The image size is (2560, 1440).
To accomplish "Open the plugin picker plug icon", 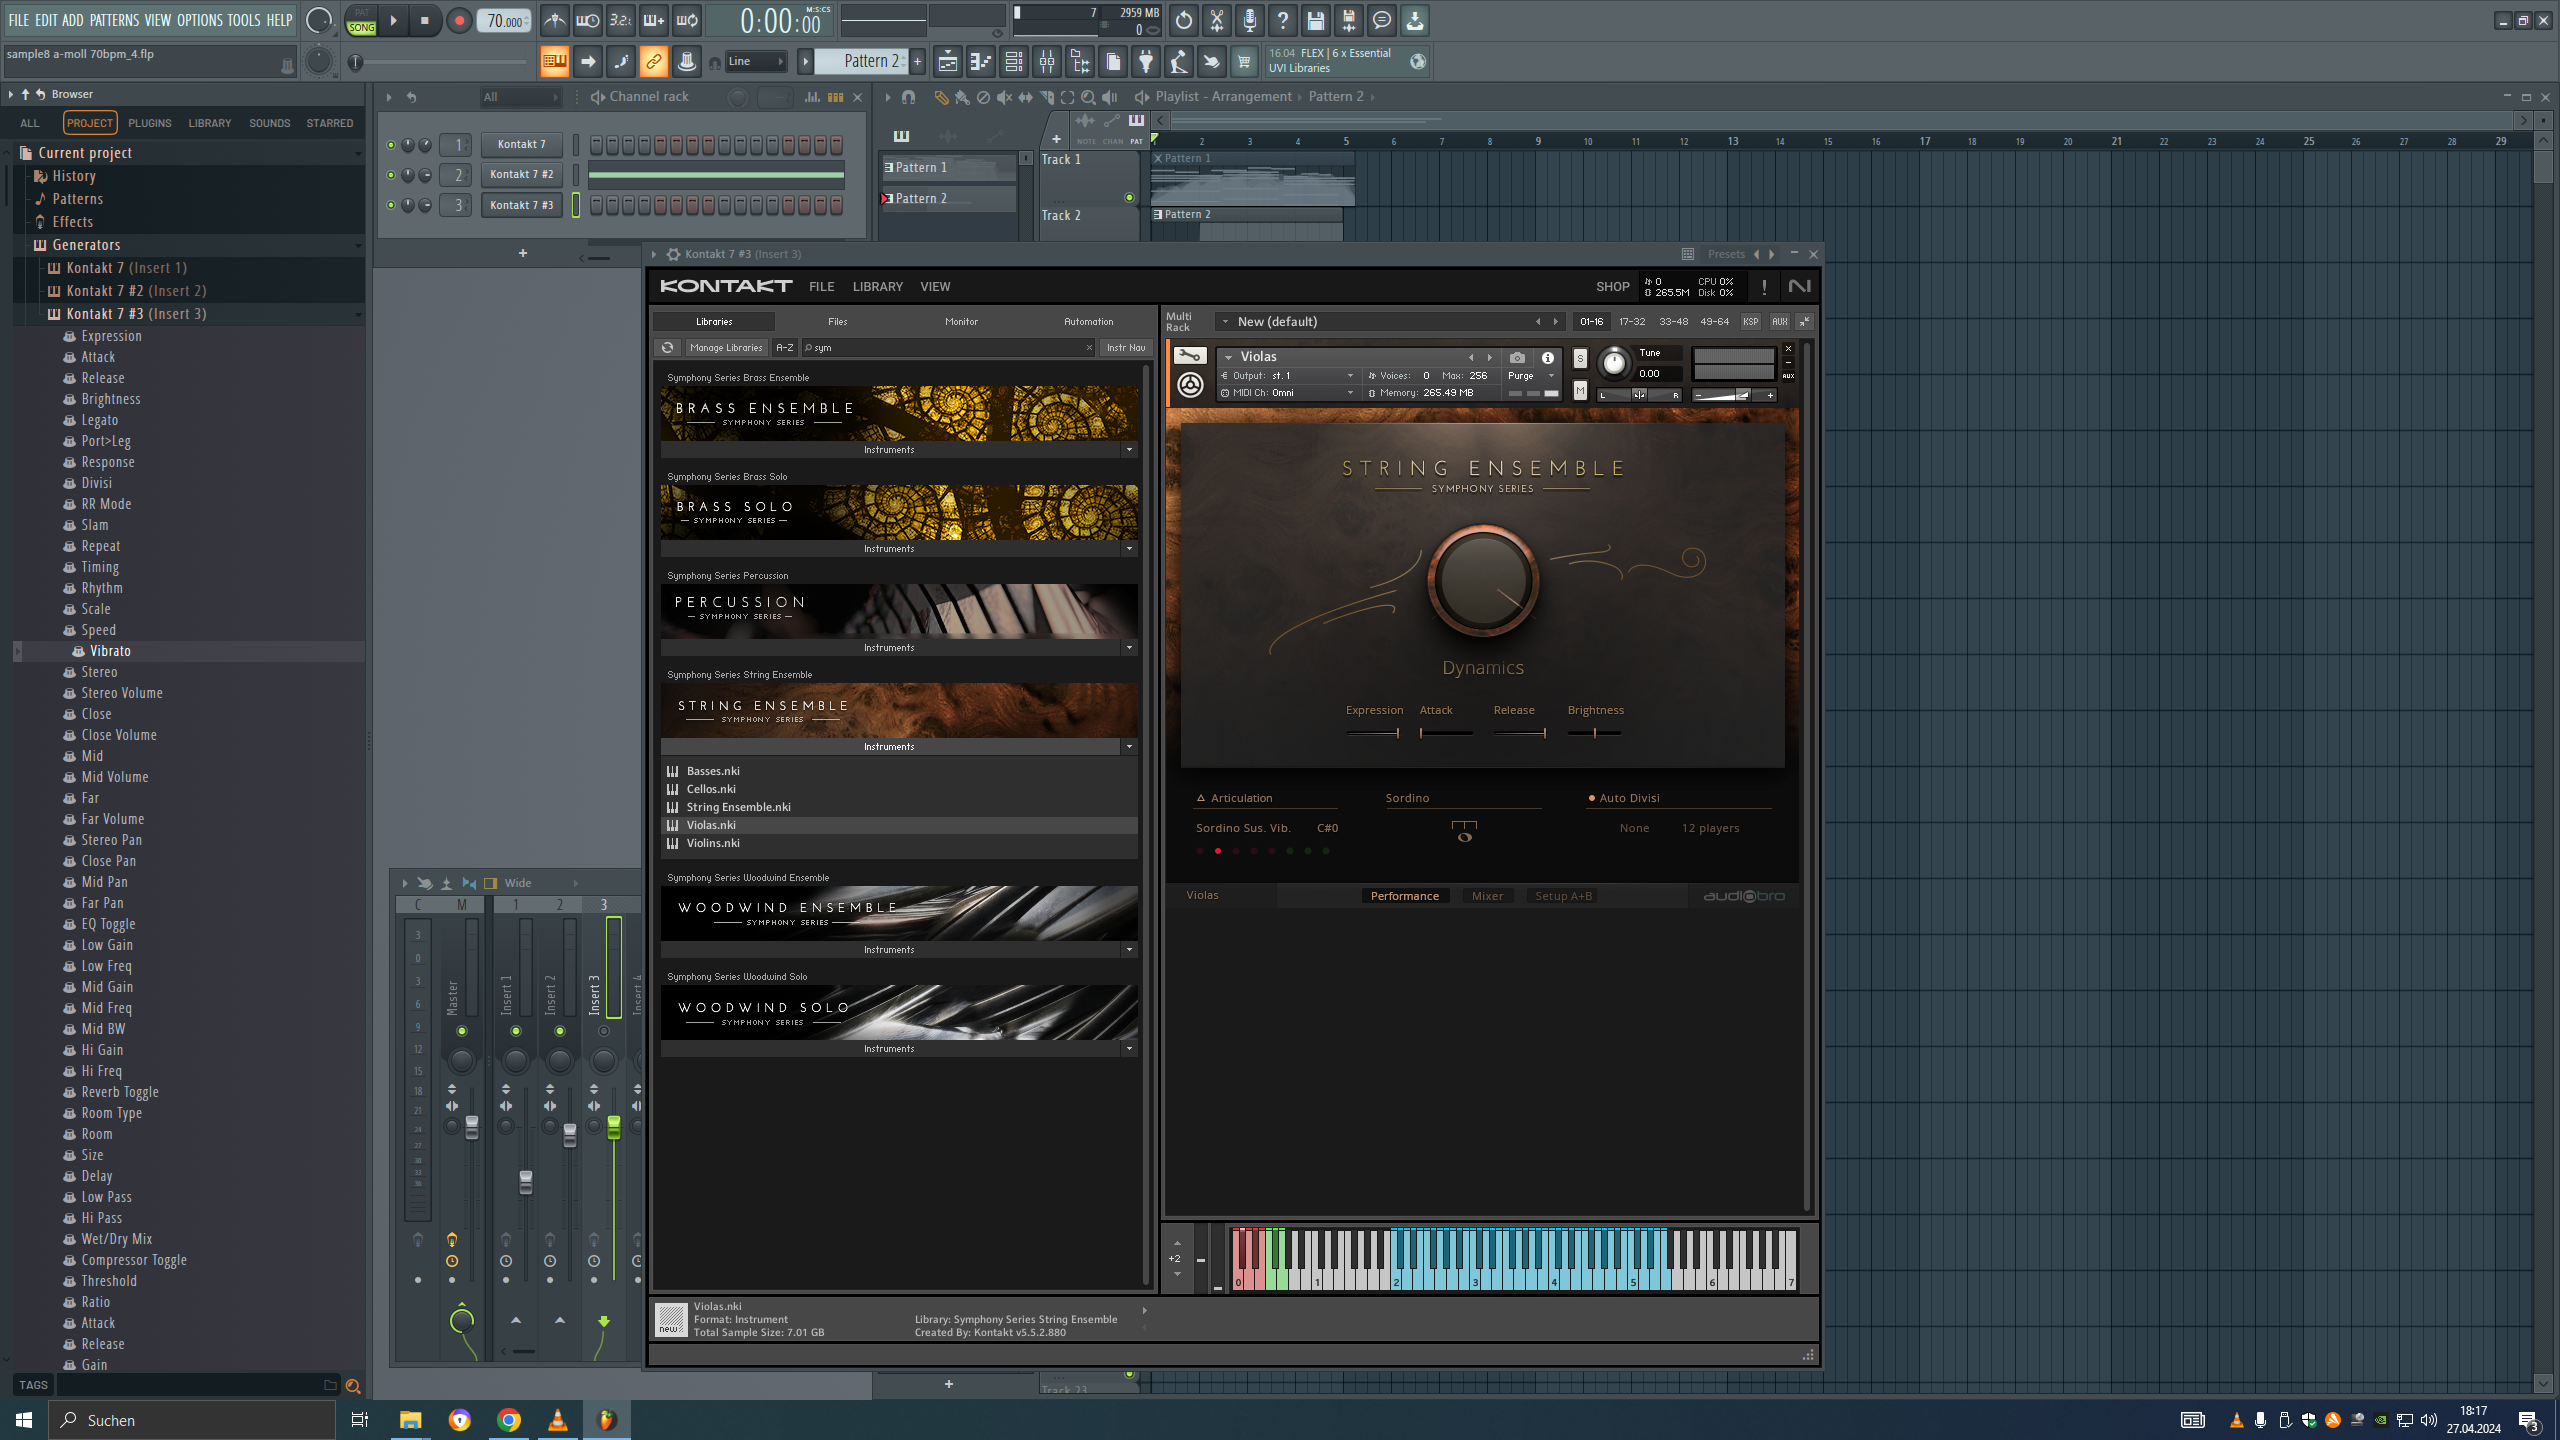I will coord(1146,62).
